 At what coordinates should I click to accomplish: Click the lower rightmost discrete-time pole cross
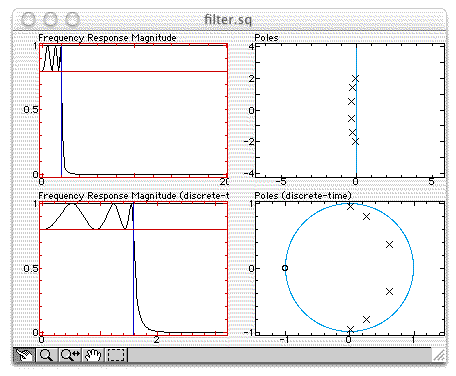click(x=389, y=292)
